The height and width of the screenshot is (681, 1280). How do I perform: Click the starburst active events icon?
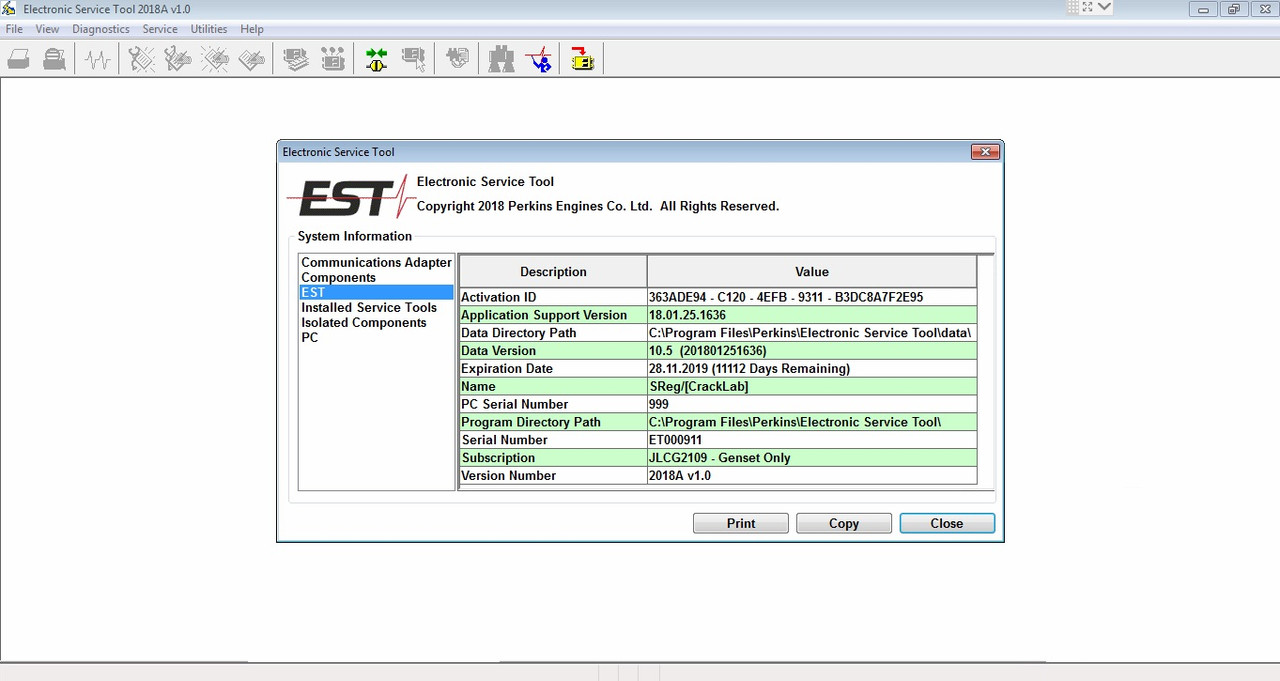[x=215, y=60]
